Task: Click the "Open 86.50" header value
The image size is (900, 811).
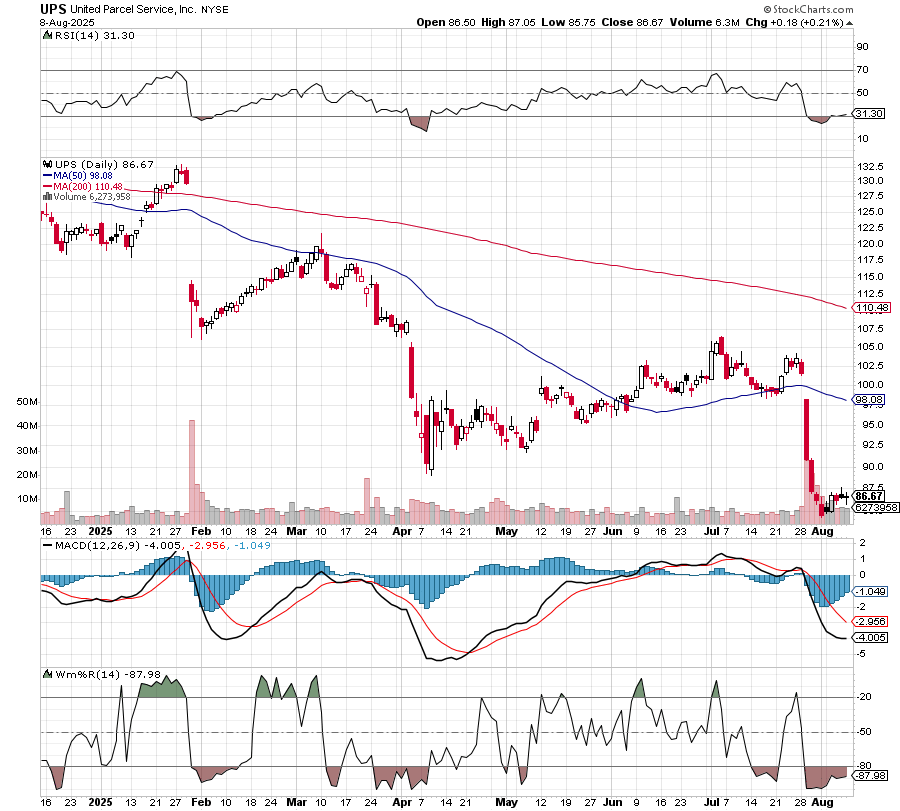Action: [446, 22]
